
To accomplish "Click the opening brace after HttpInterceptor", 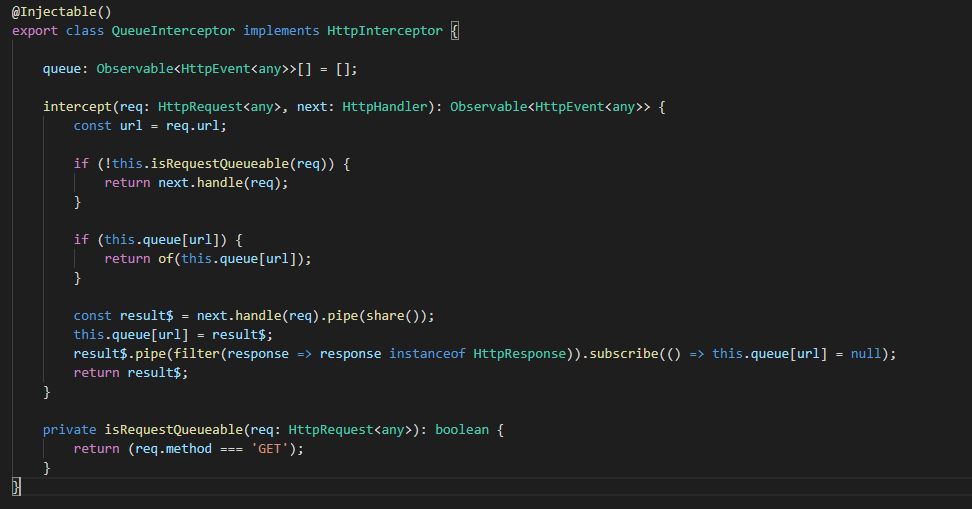I will pyautogui.click(x=454, y=30).
